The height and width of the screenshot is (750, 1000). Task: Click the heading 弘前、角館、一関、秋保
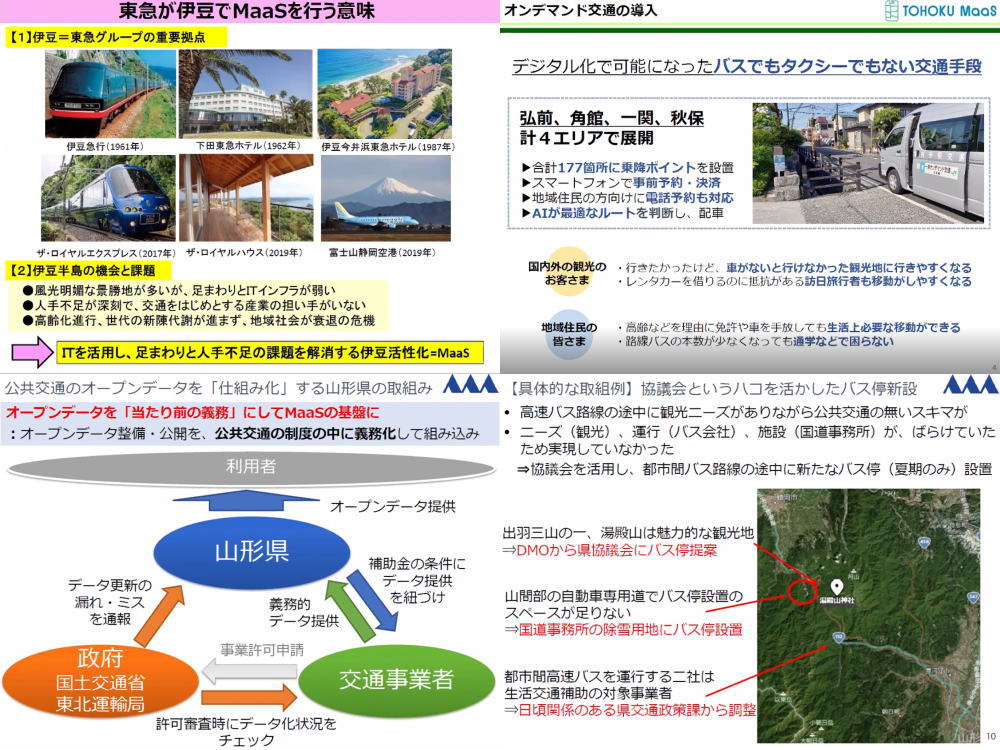(611, 118)
